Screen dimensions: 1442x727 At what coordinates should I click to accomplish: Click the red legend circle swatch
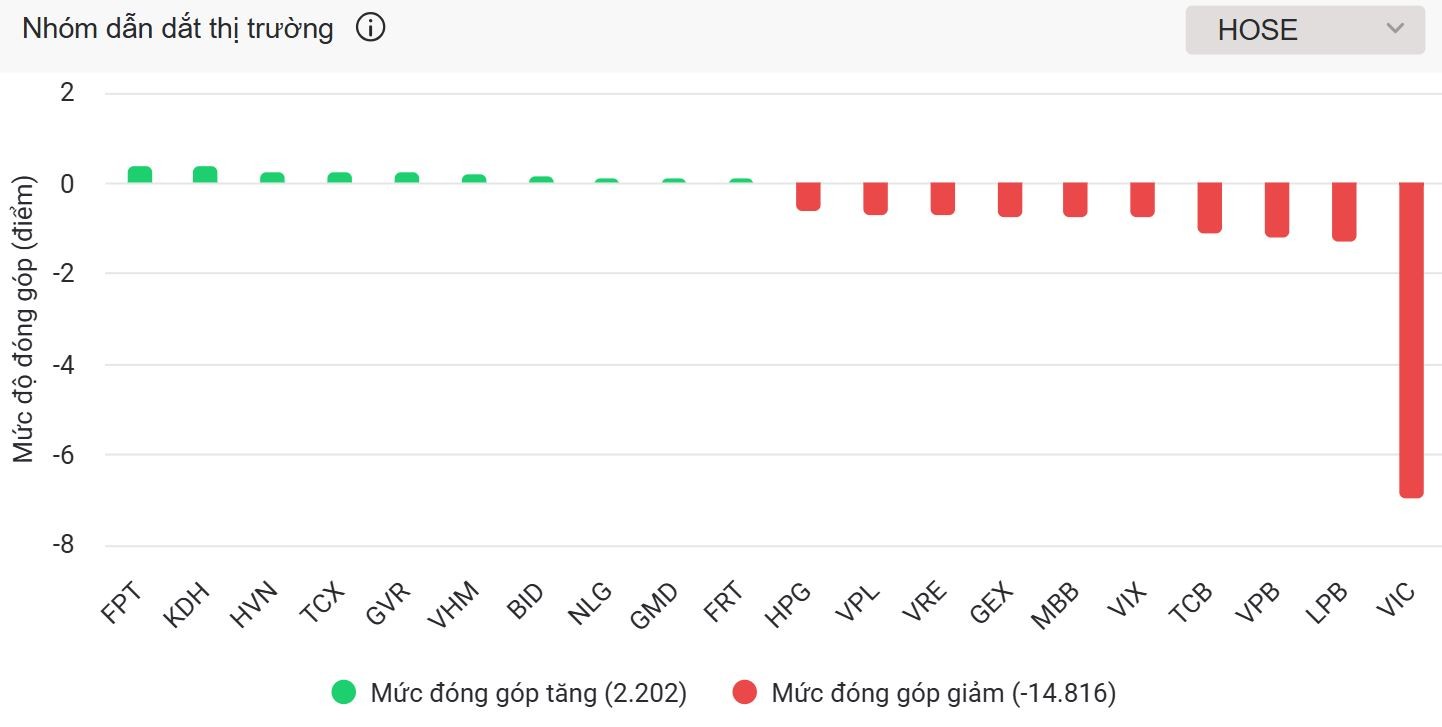pos(745,693)
